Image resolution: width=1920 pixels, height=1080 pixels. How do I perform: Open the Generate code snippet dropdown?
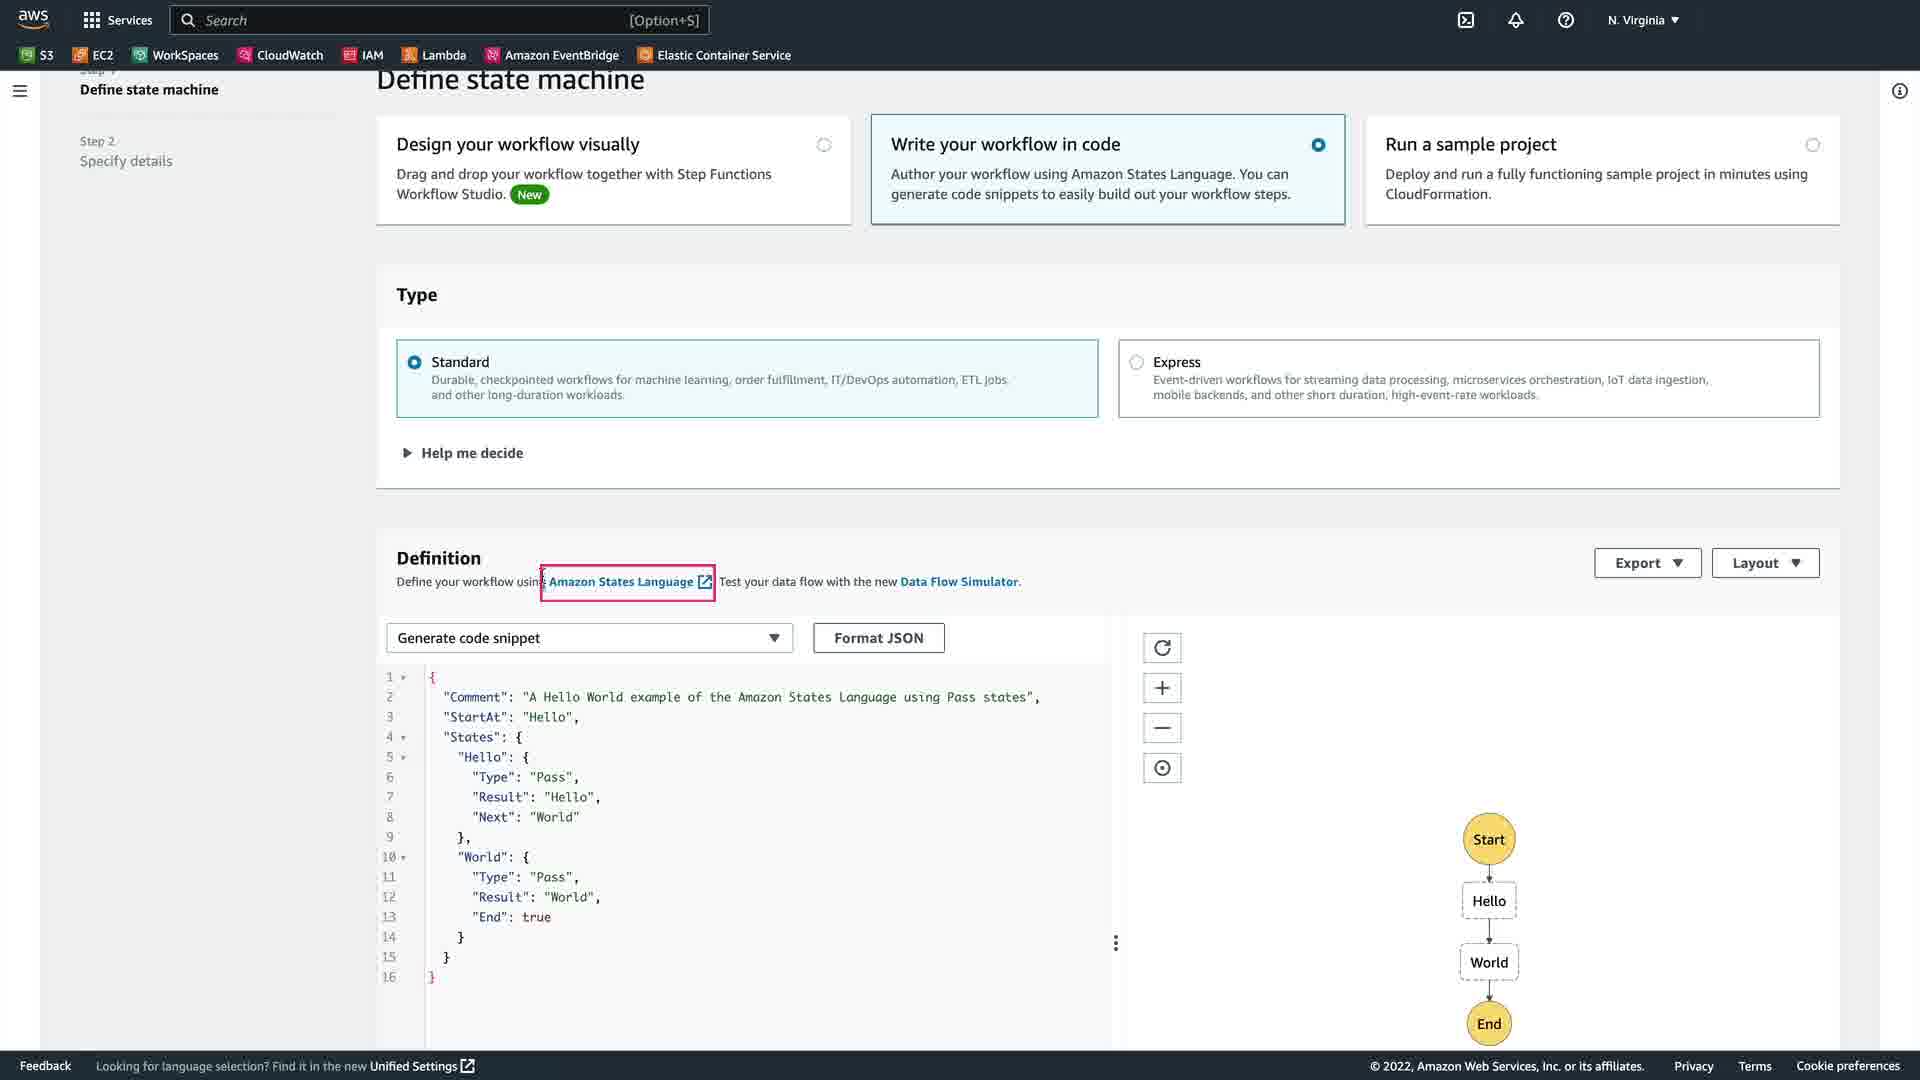point(589,638)
